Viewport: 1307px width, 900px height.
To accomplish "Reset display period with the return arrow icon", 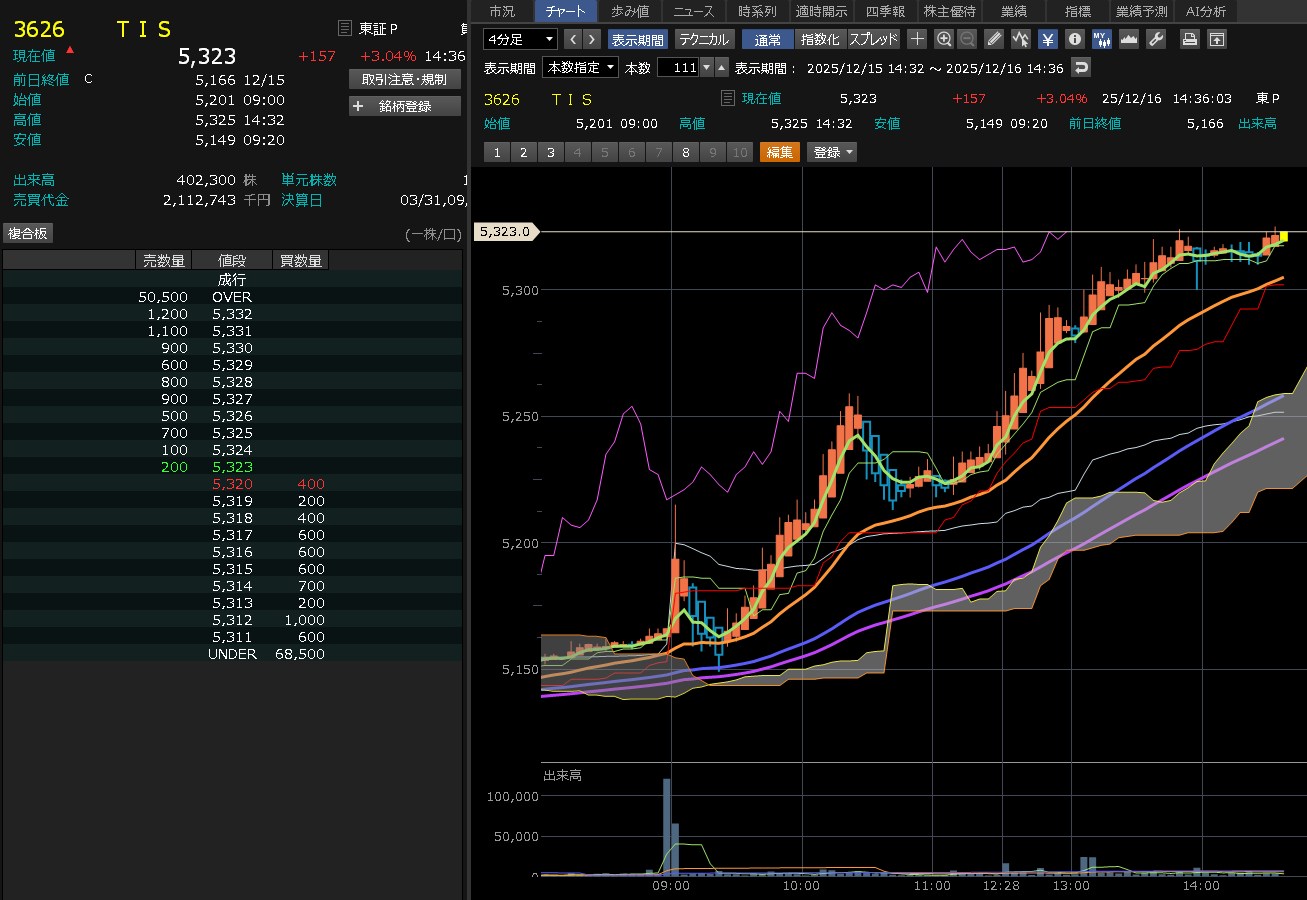I will pyautogui.click(x=1080, y=67).
